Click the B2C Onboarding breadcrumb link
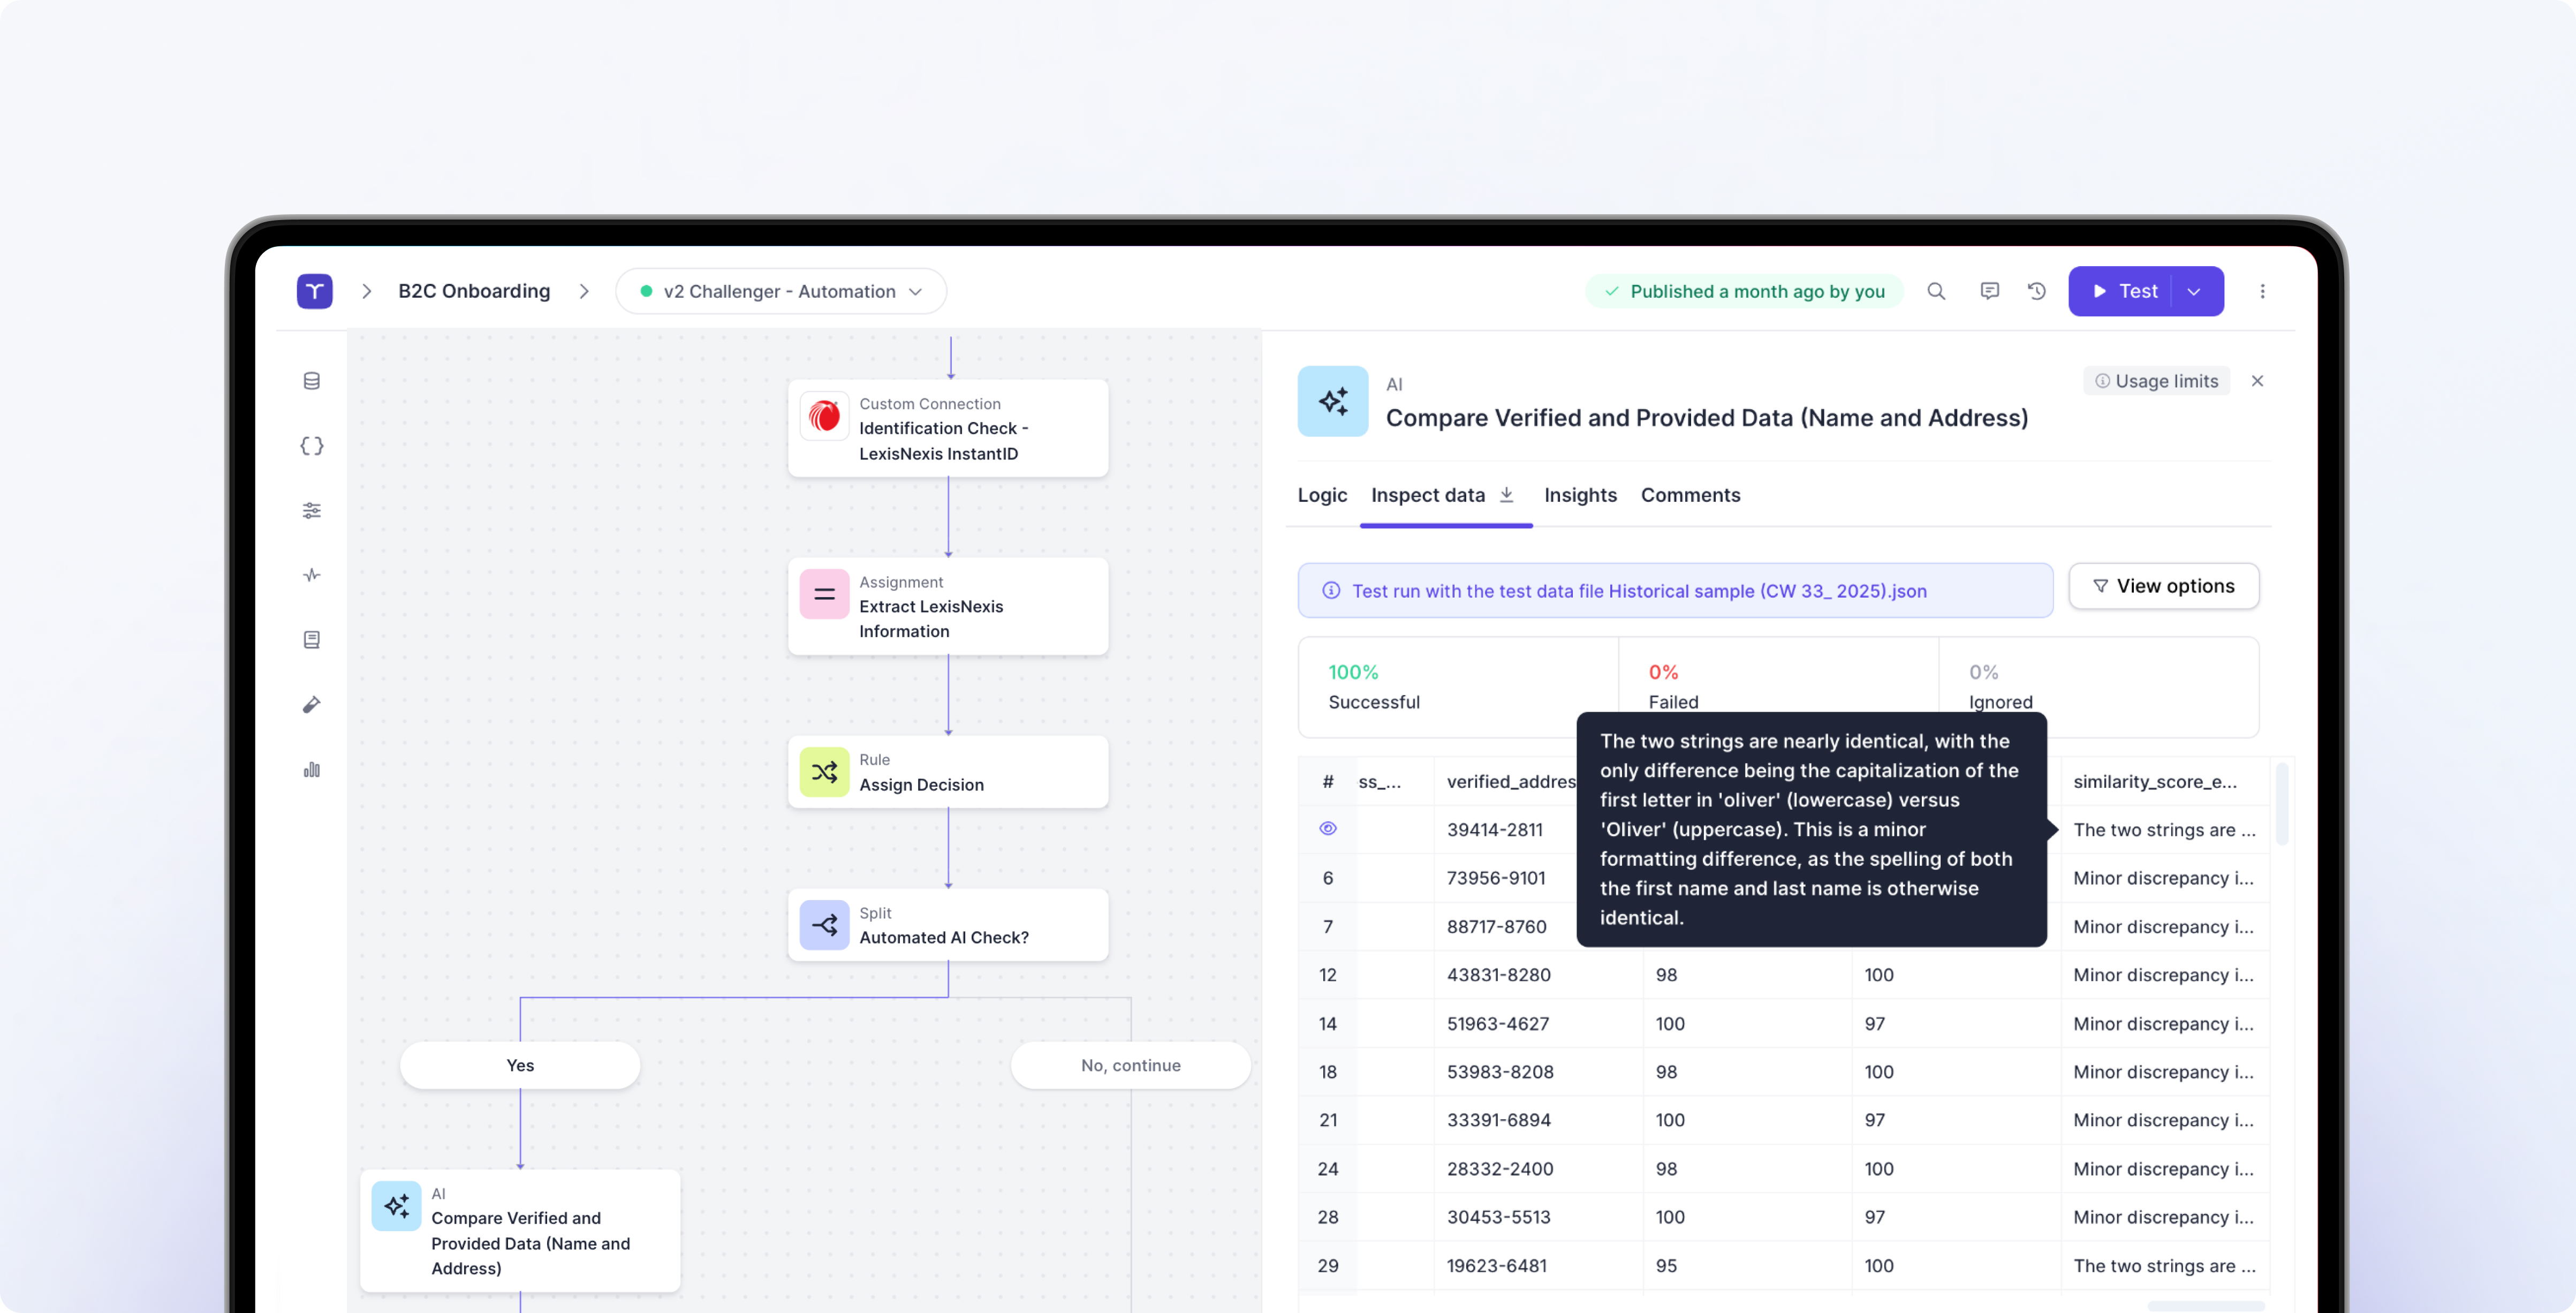The image size is (2576, 1313). point(474,291)
